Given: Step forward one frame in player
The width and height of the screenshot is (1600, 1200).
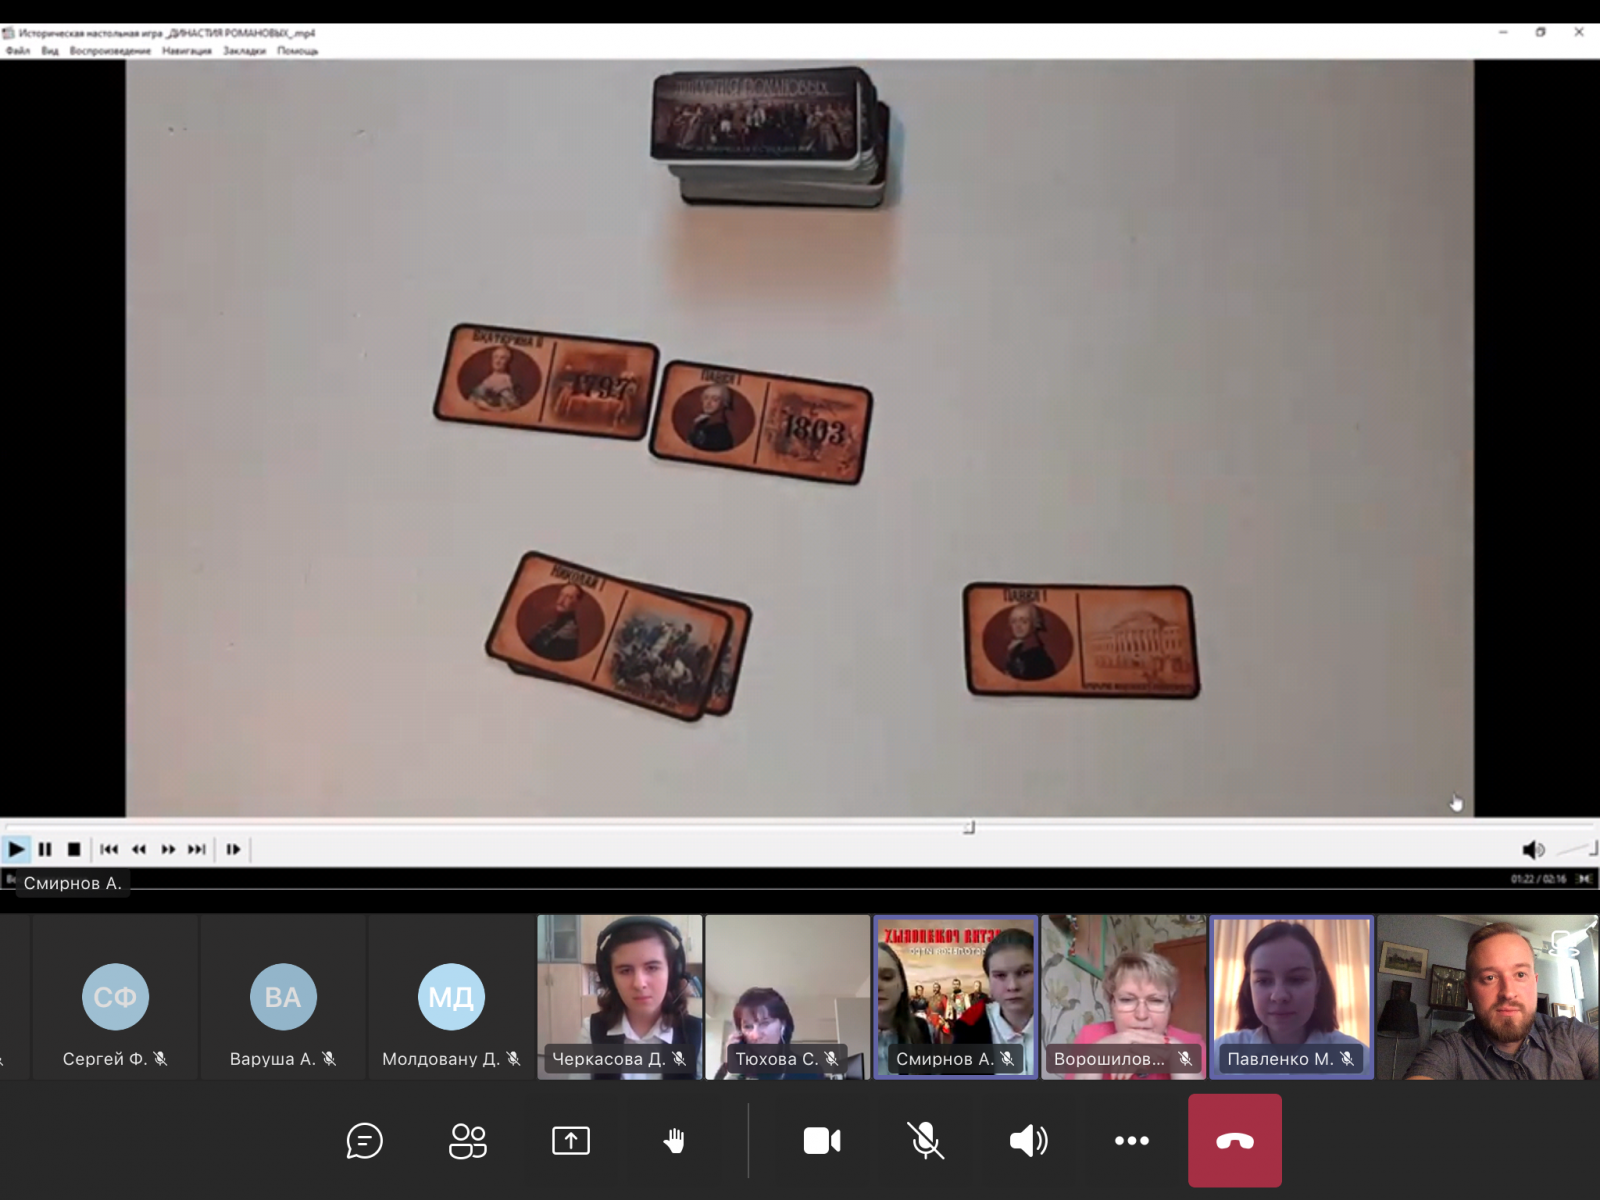Looking at the screenshot, I should [233, 850].
